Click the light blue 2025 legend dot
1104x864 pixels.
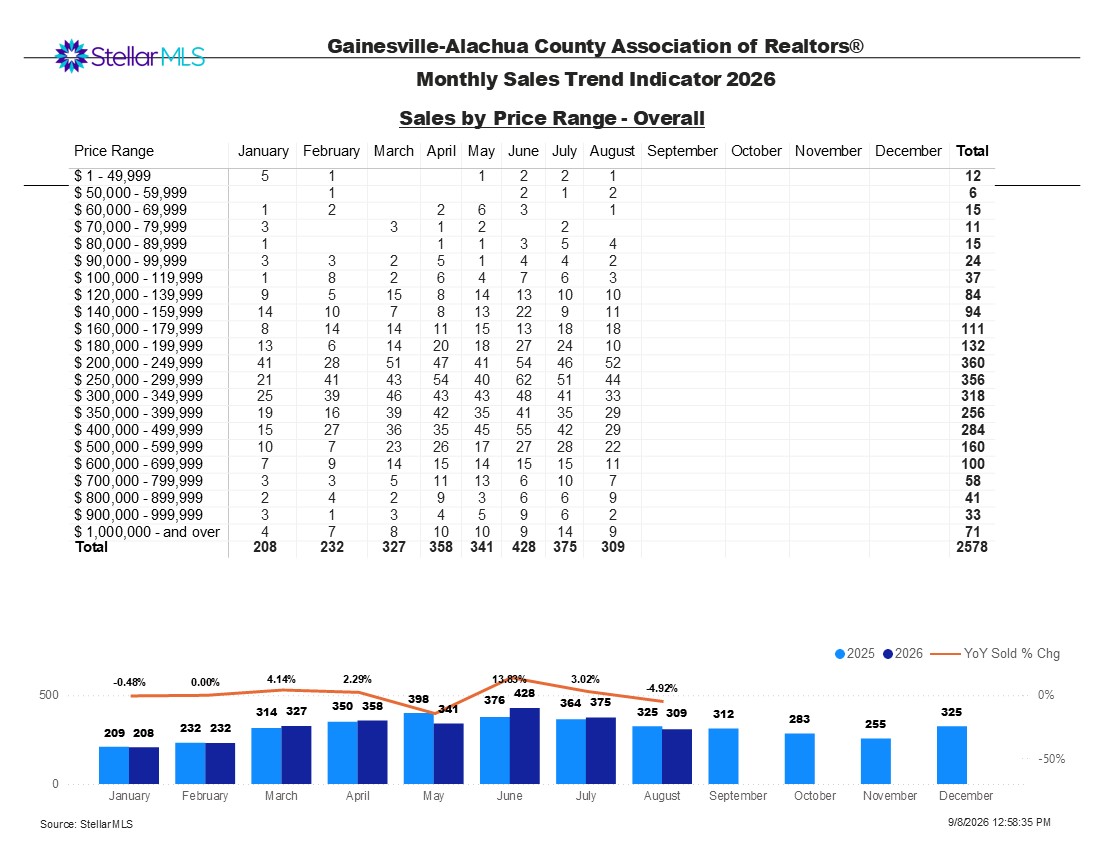click(839, 654)
